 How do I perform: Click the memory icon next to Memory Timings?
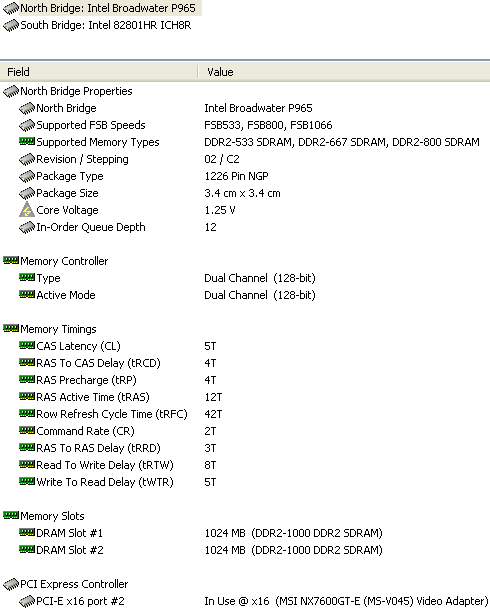pyautogui.click(x=11, y=328)
